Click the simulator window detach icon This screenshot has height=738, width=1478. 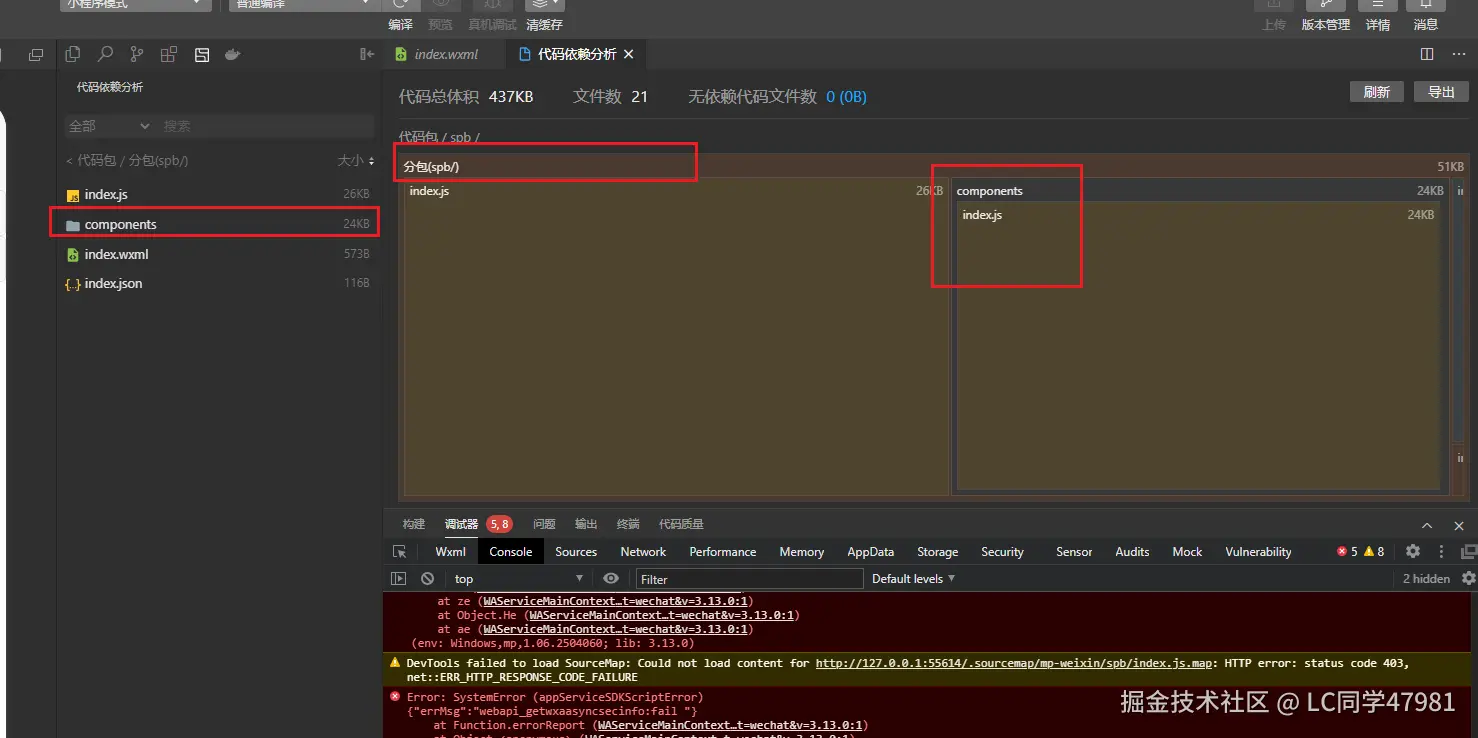[x=36, y=55]
